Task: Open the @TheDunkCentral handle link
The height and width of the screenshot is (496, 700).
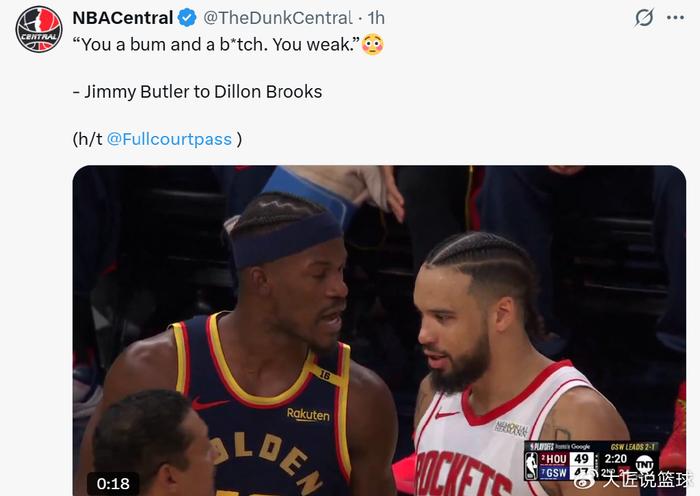Action: [x=278, y=18]
